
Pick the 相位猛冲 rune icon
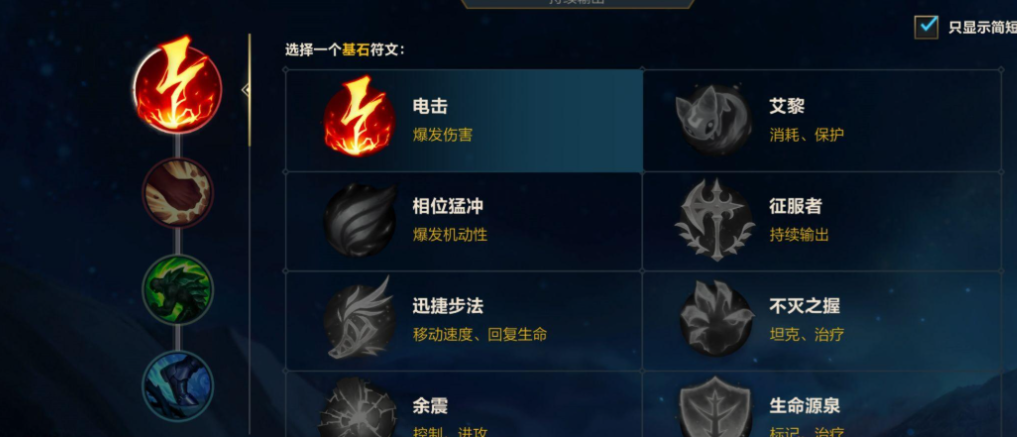tap(359, 220)
